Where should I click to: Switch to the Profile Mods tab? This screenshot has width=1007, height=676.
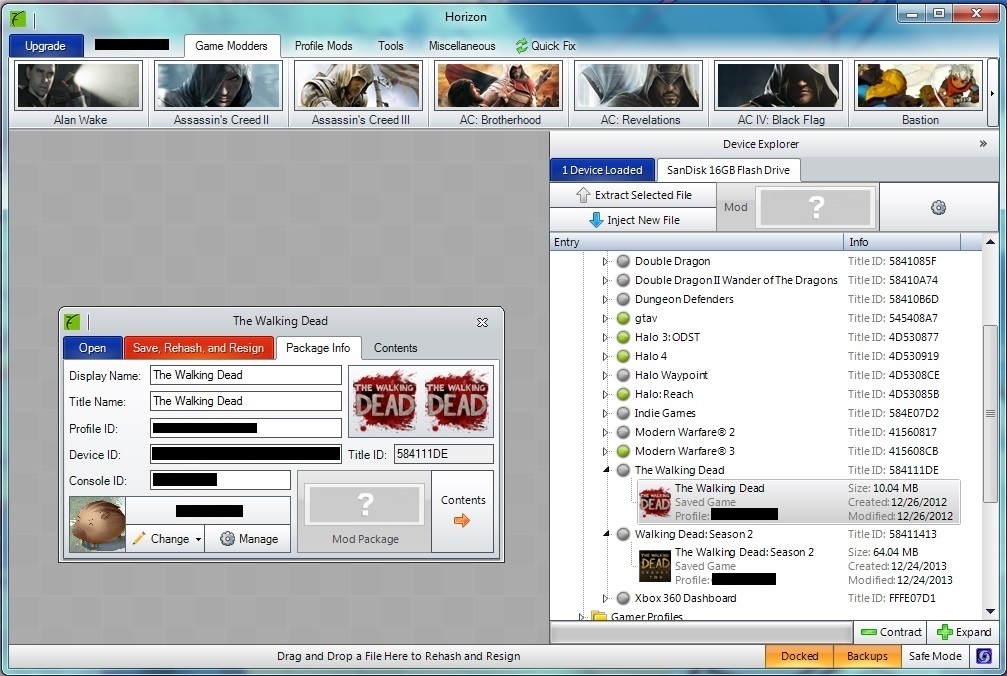click(324, 46)
